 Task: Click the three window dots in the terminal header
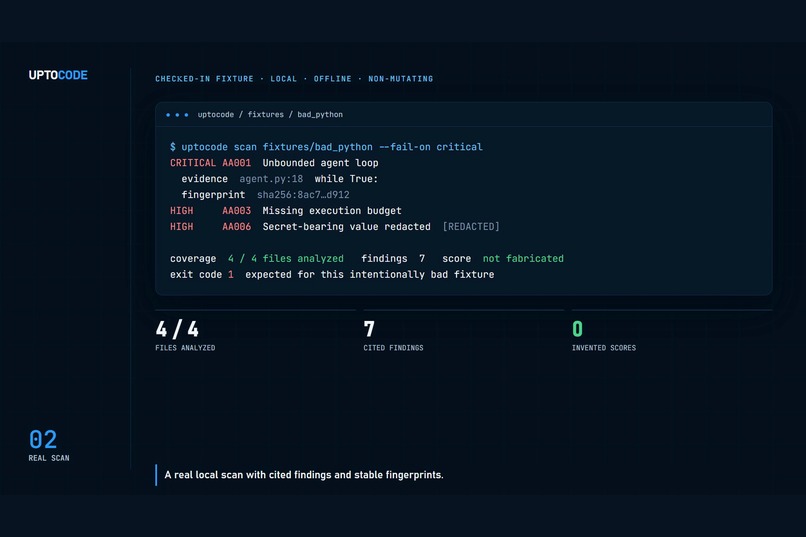pos(177,115)
